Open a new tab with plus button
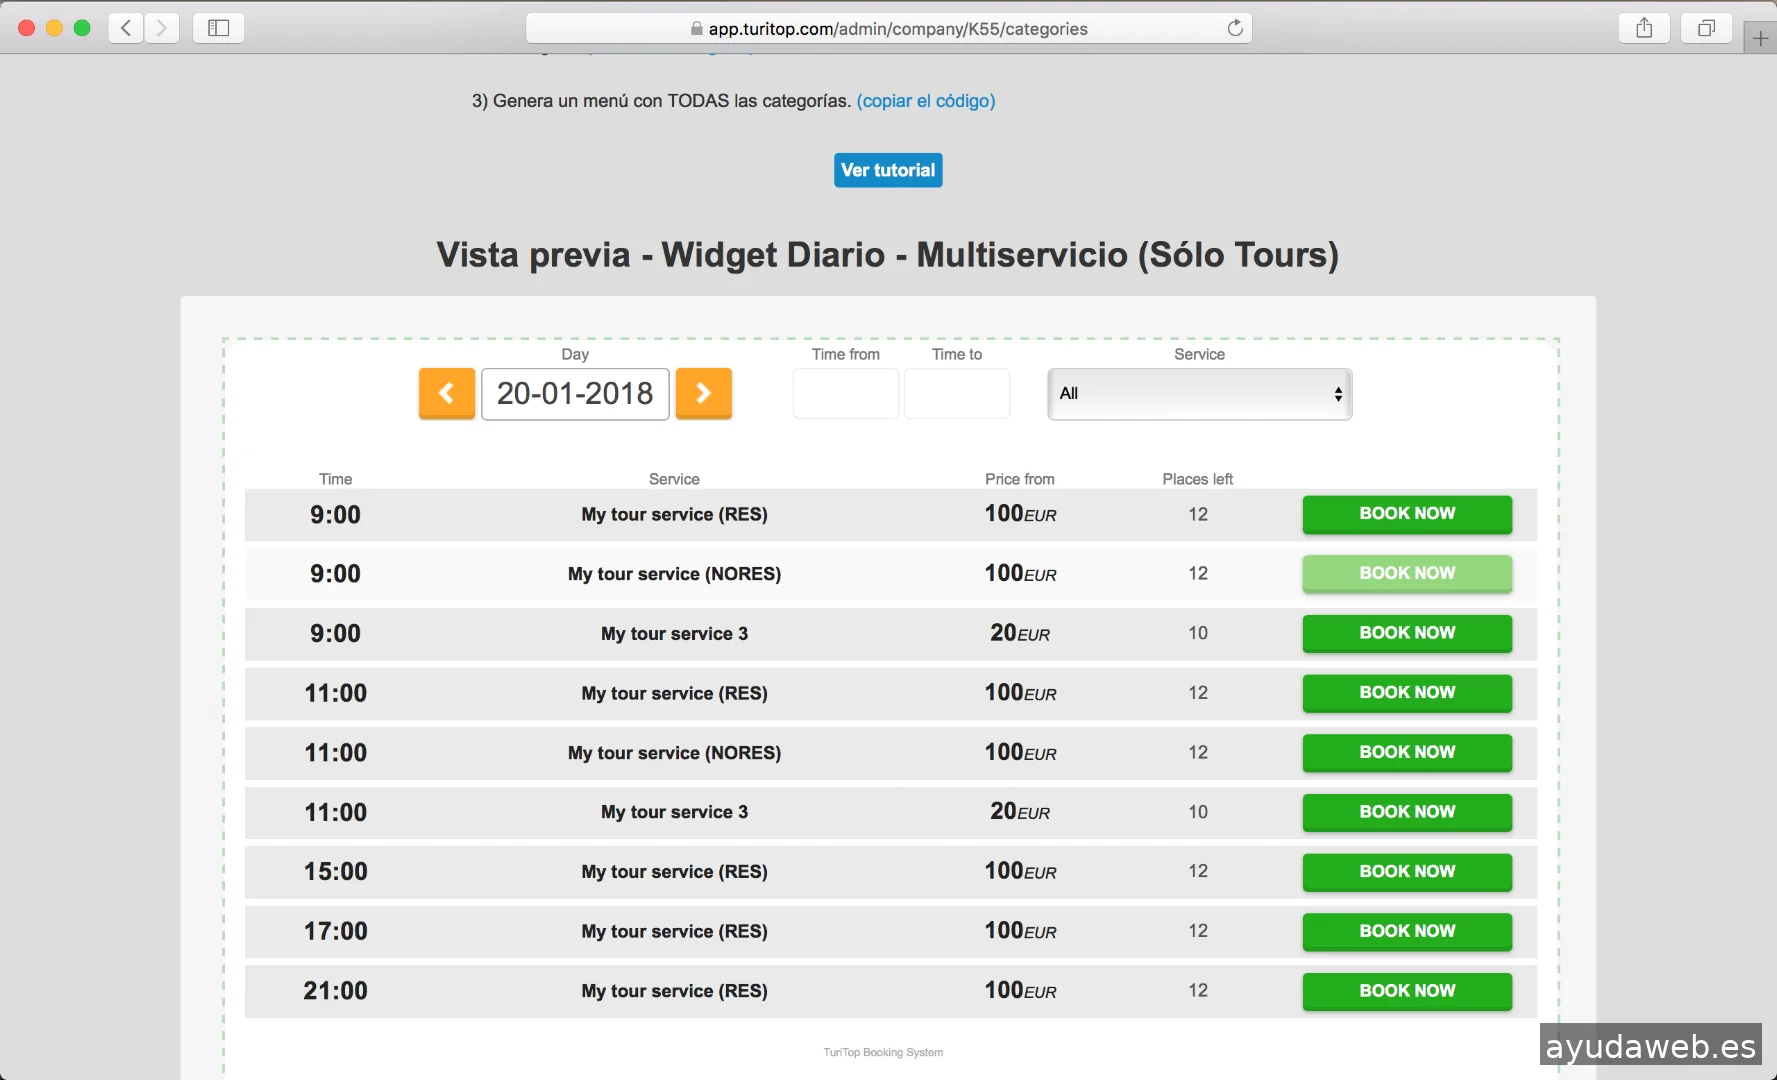This screenshot has height=1080, width=1777. coord(1760,39)
